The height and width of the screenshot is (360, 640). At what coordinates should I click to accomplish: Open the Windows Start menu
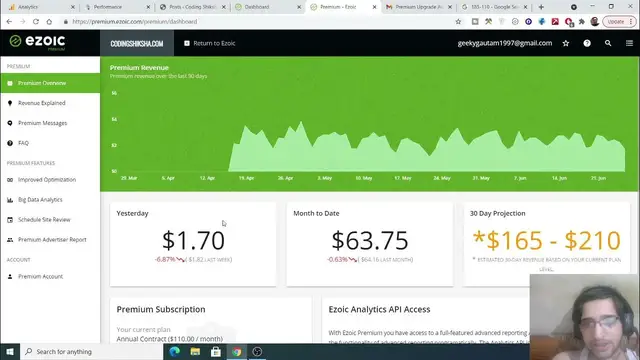coord(10,351)
